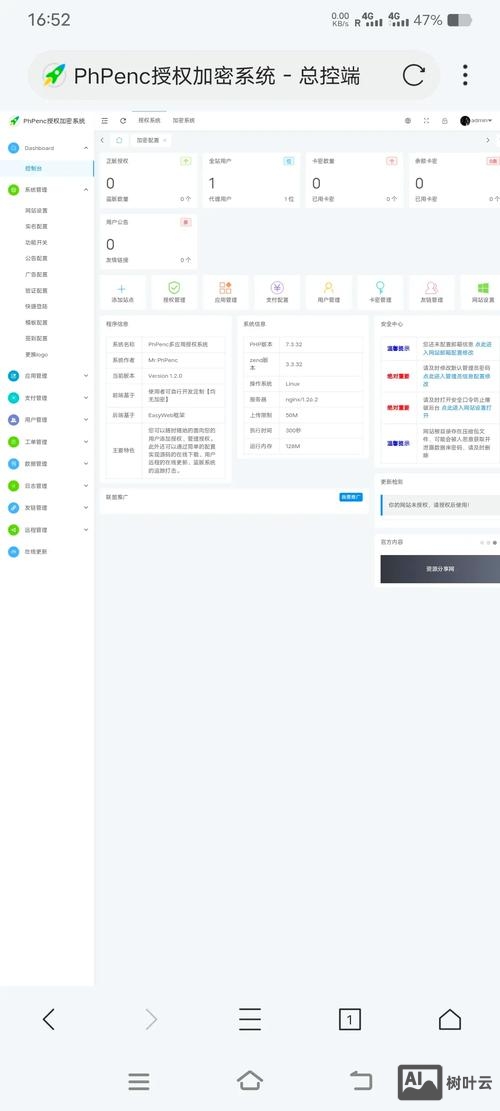Click the blue 我要推广 button
Viewport: 500px width, 1111px height.
[351, 497]
